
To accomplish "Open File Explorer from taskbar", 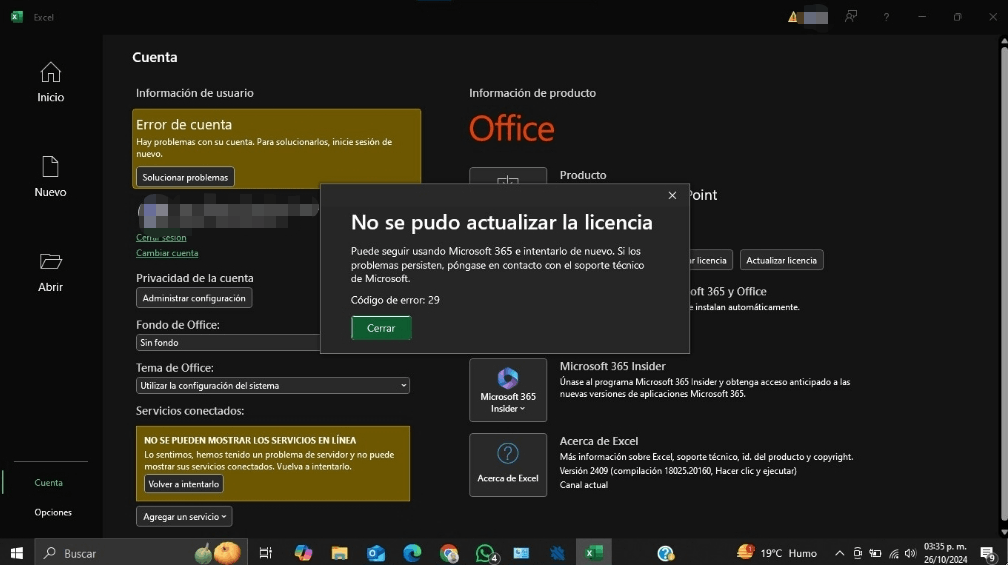I will tap(339, 553).
